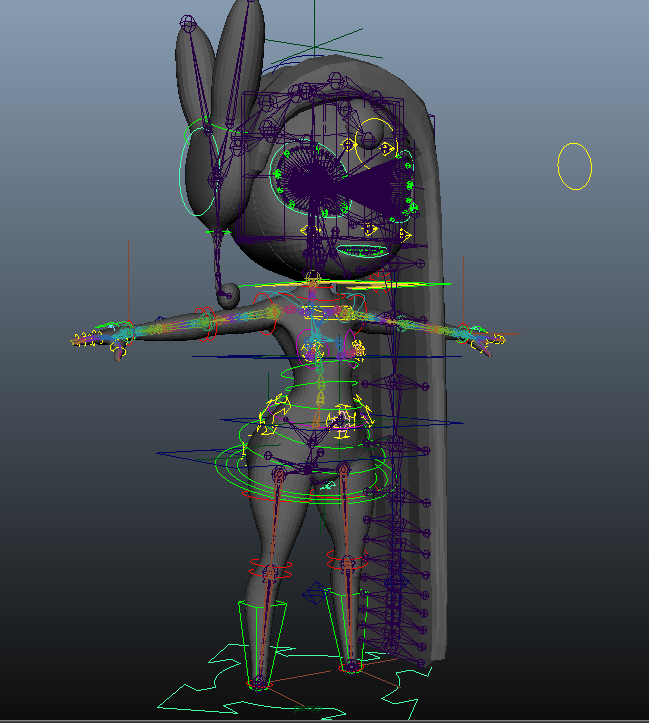Select the red knee ring on screen-left leg
Viewport: 649px width, 723px height.
(271, 568)
